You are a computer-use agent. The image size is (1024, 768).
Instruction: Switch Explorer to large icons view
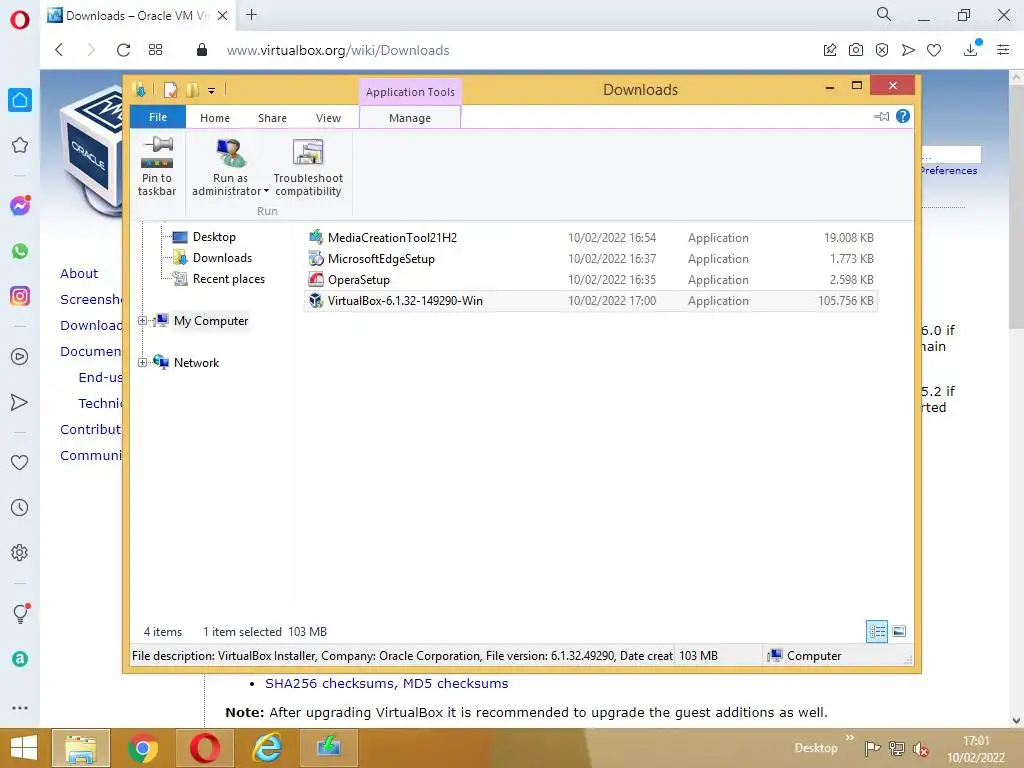pyautogui.click(x=899, y=631)
